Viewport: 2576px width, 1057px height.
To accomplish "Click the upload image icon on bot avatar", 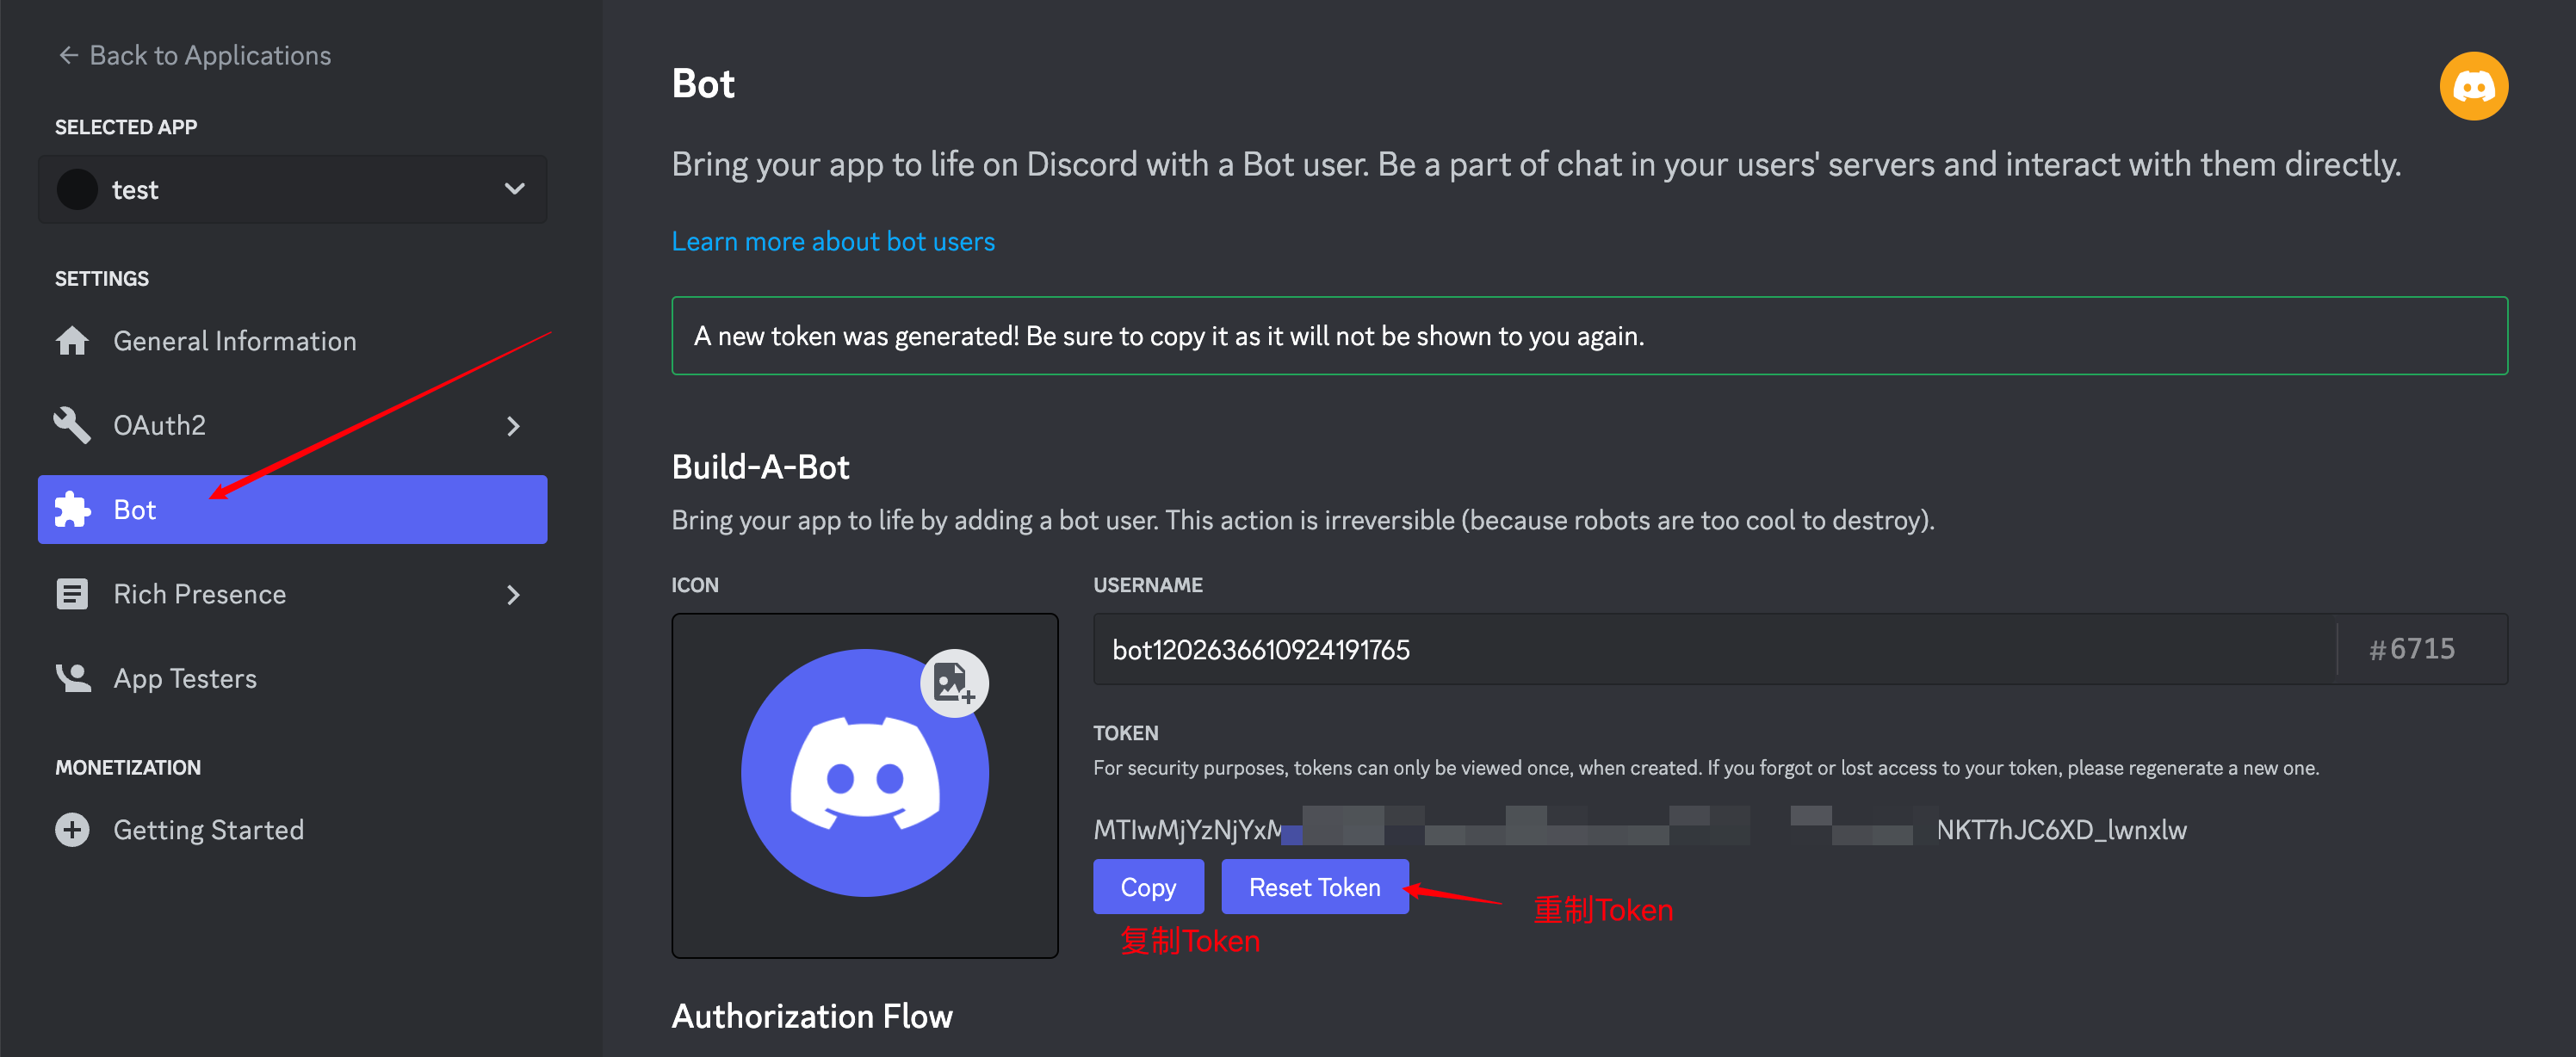I will (953, 684).
